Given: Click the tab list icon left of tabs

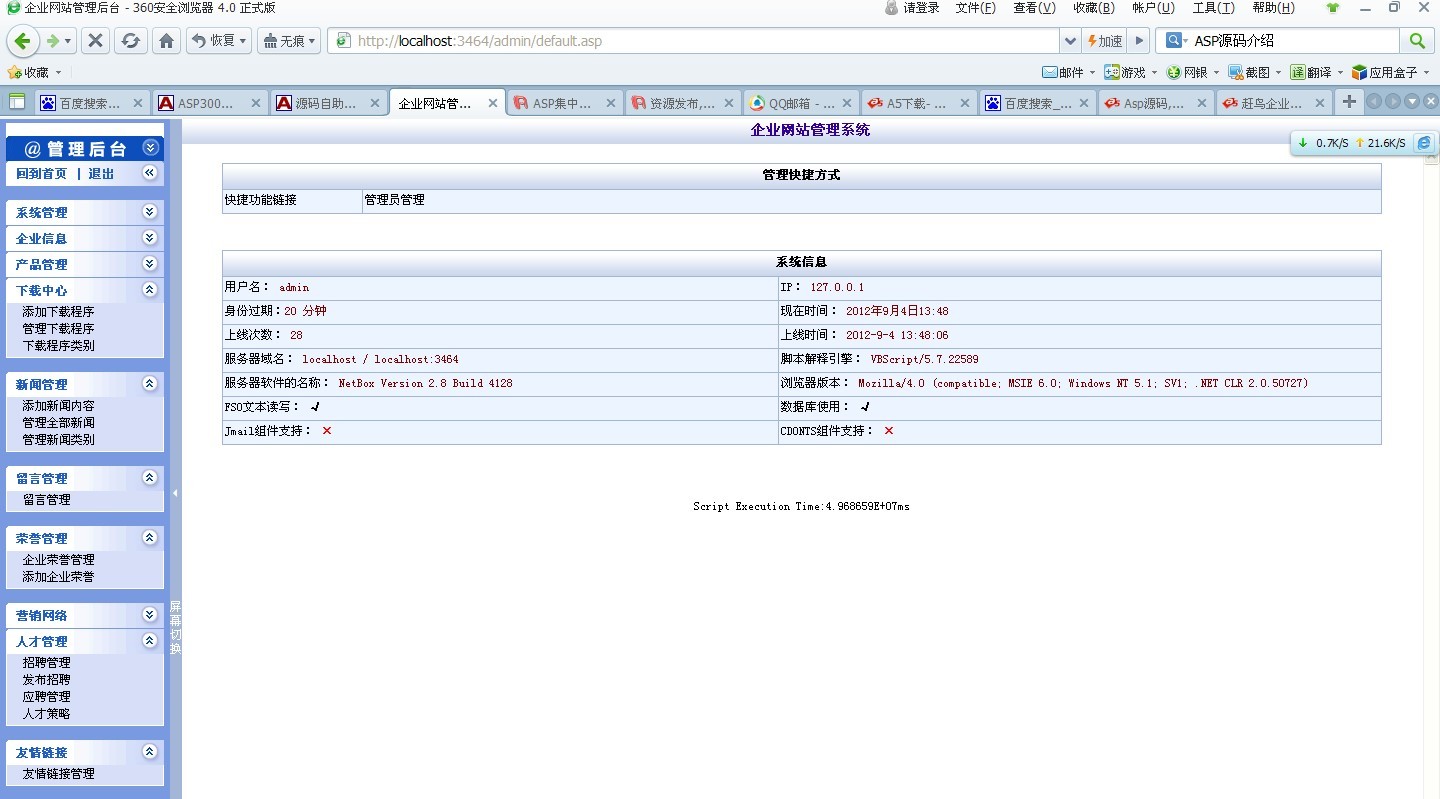Looking at the screenshot, I should pos(17,101).
